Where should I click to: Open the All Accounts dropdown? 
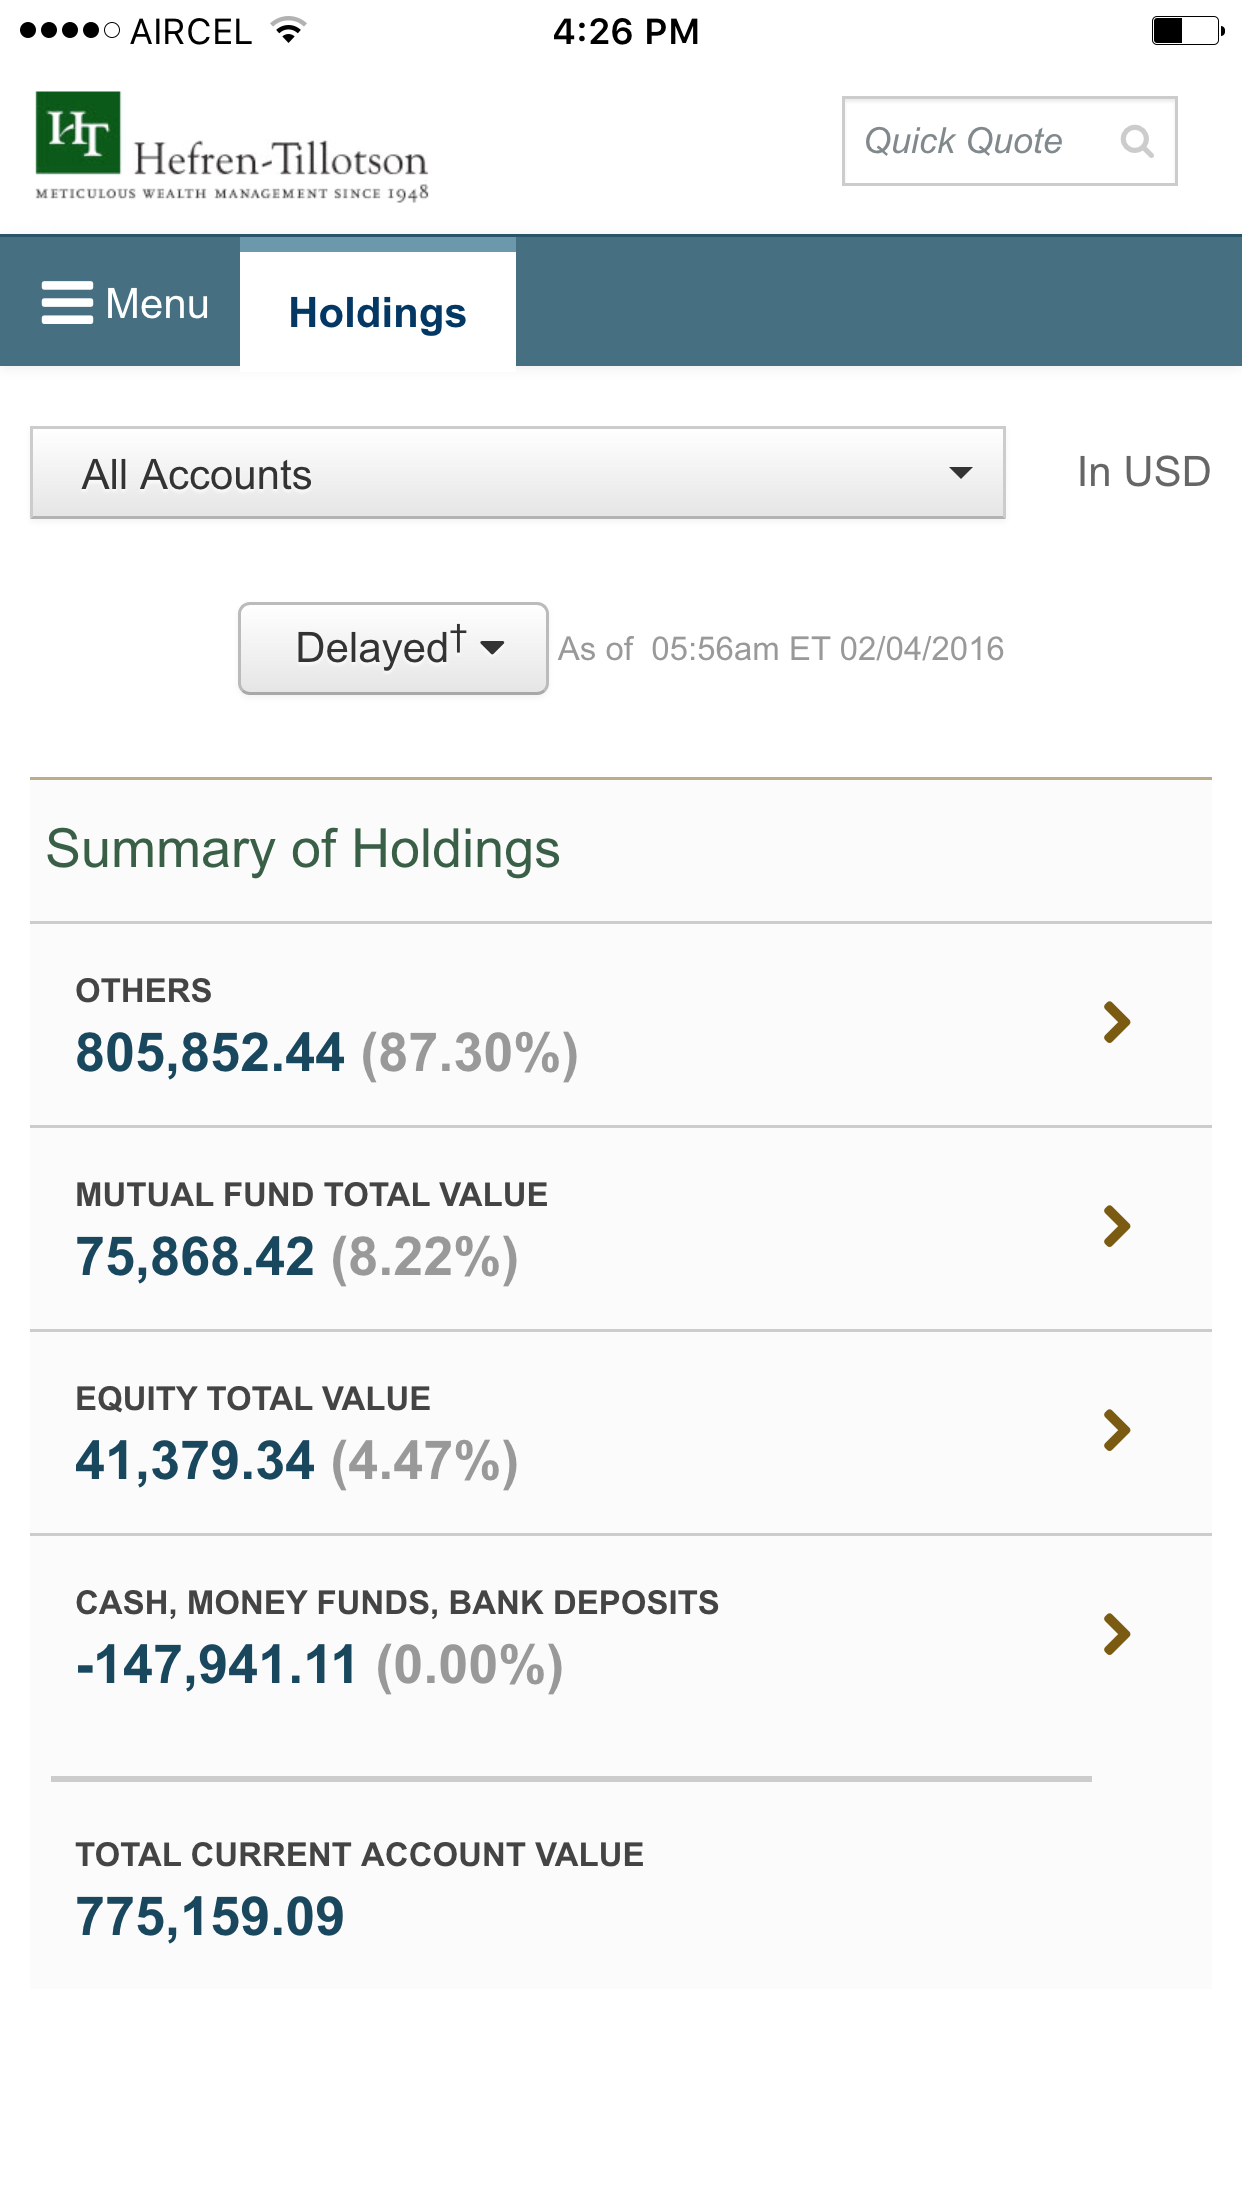tap(517, 473)
